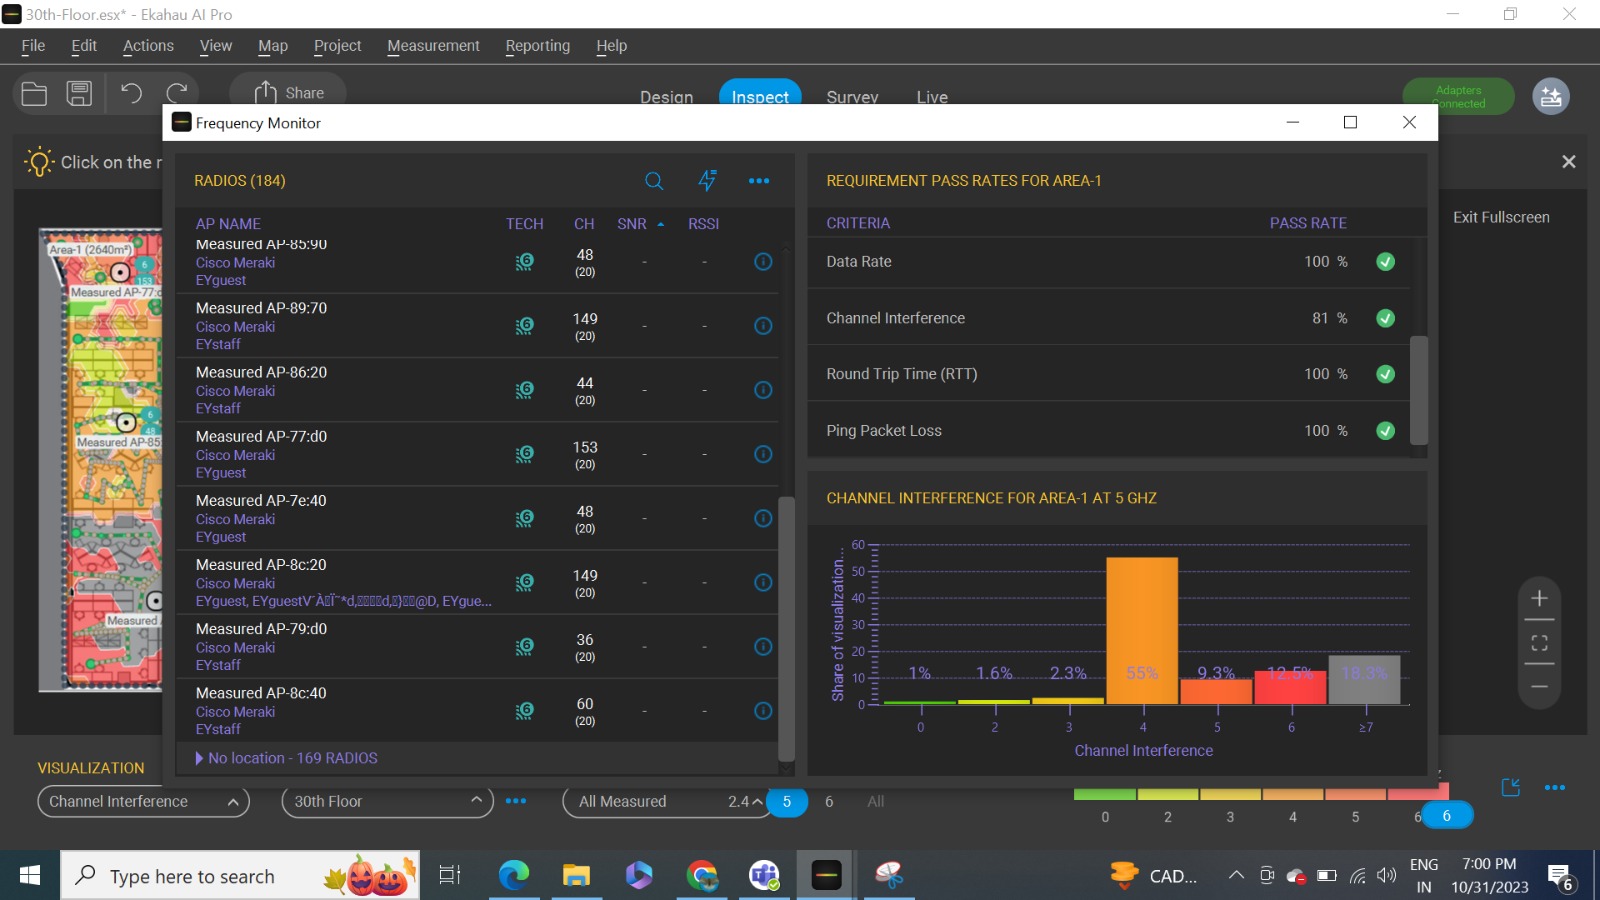Open the floor selector options (three dots)
The image size is (1600, 900).
(516, 801)
